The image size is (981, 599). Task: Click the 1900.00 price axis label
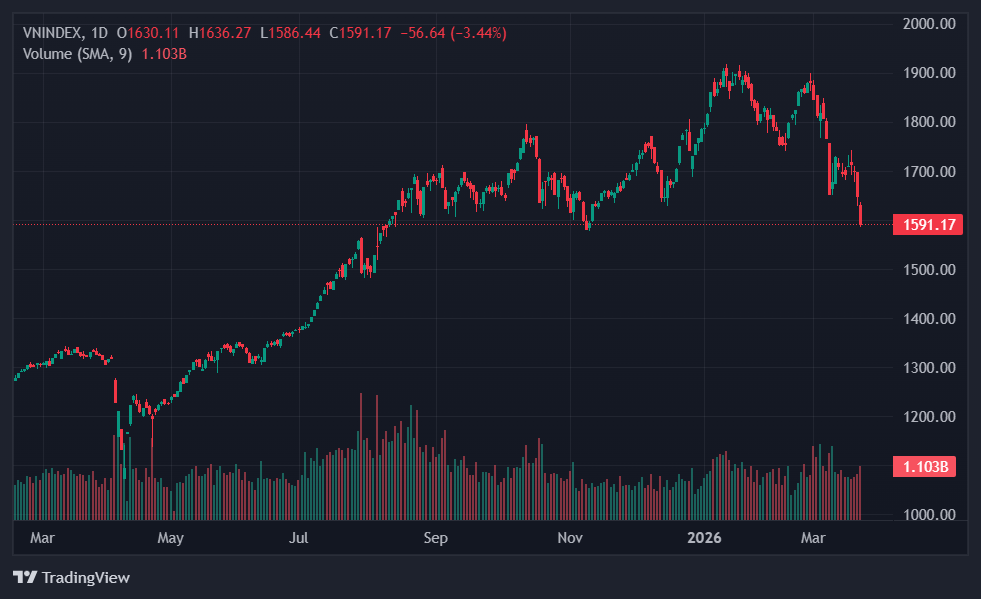929,73
